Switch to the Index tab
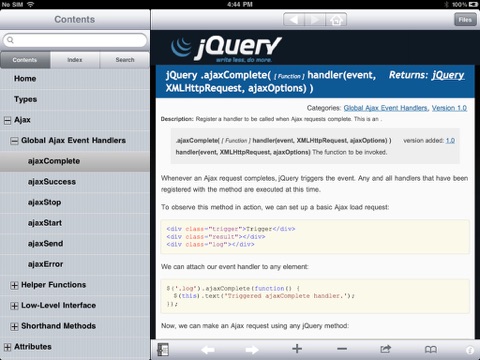The width and height of the screenshot is (480, 360). point(75,60)
